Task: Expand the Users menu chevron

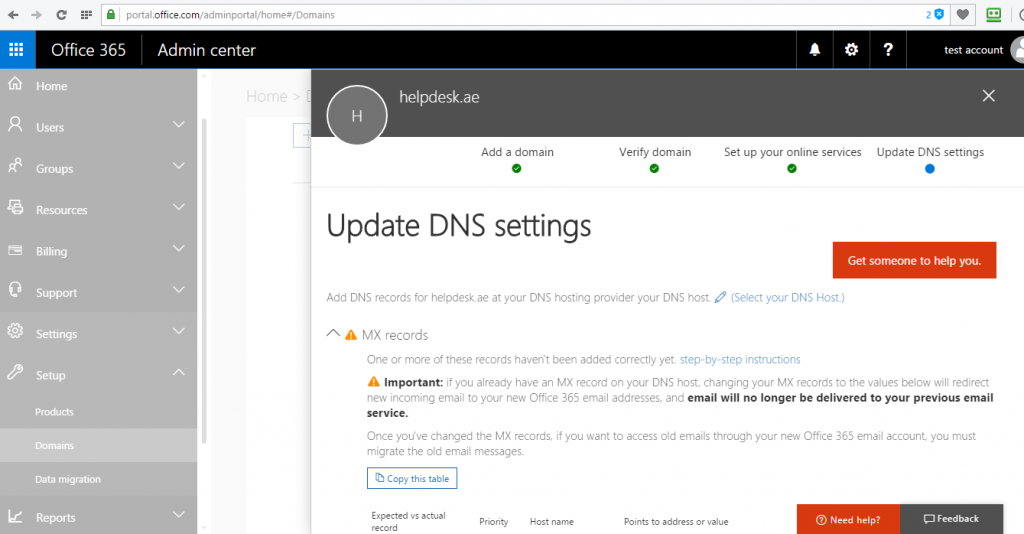Action: point(178,124)
